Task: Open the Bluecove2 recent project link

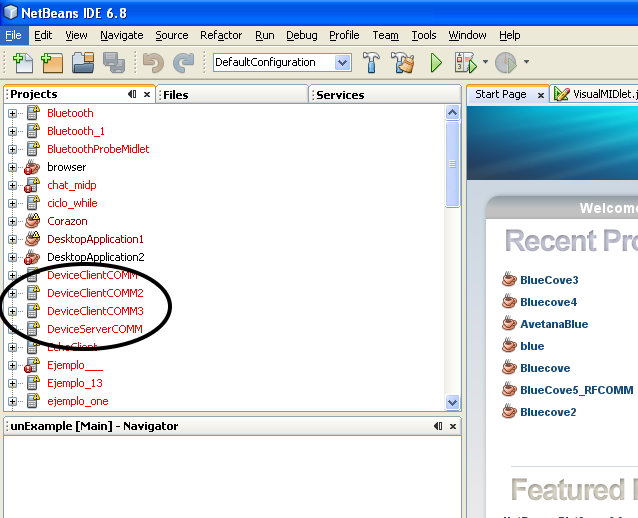Action: click(x=548, y=412)
